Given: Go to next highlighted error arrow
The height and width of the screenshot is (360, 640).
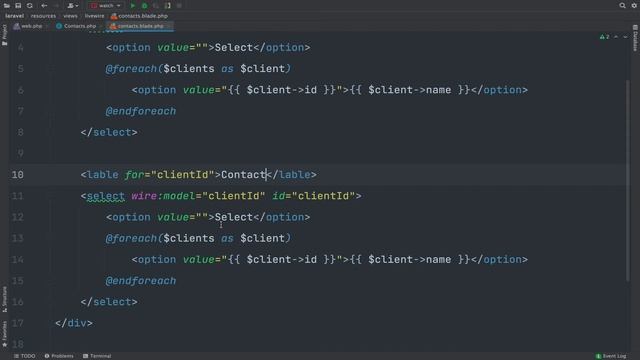Looking at the screenshot, I should 625,37.
